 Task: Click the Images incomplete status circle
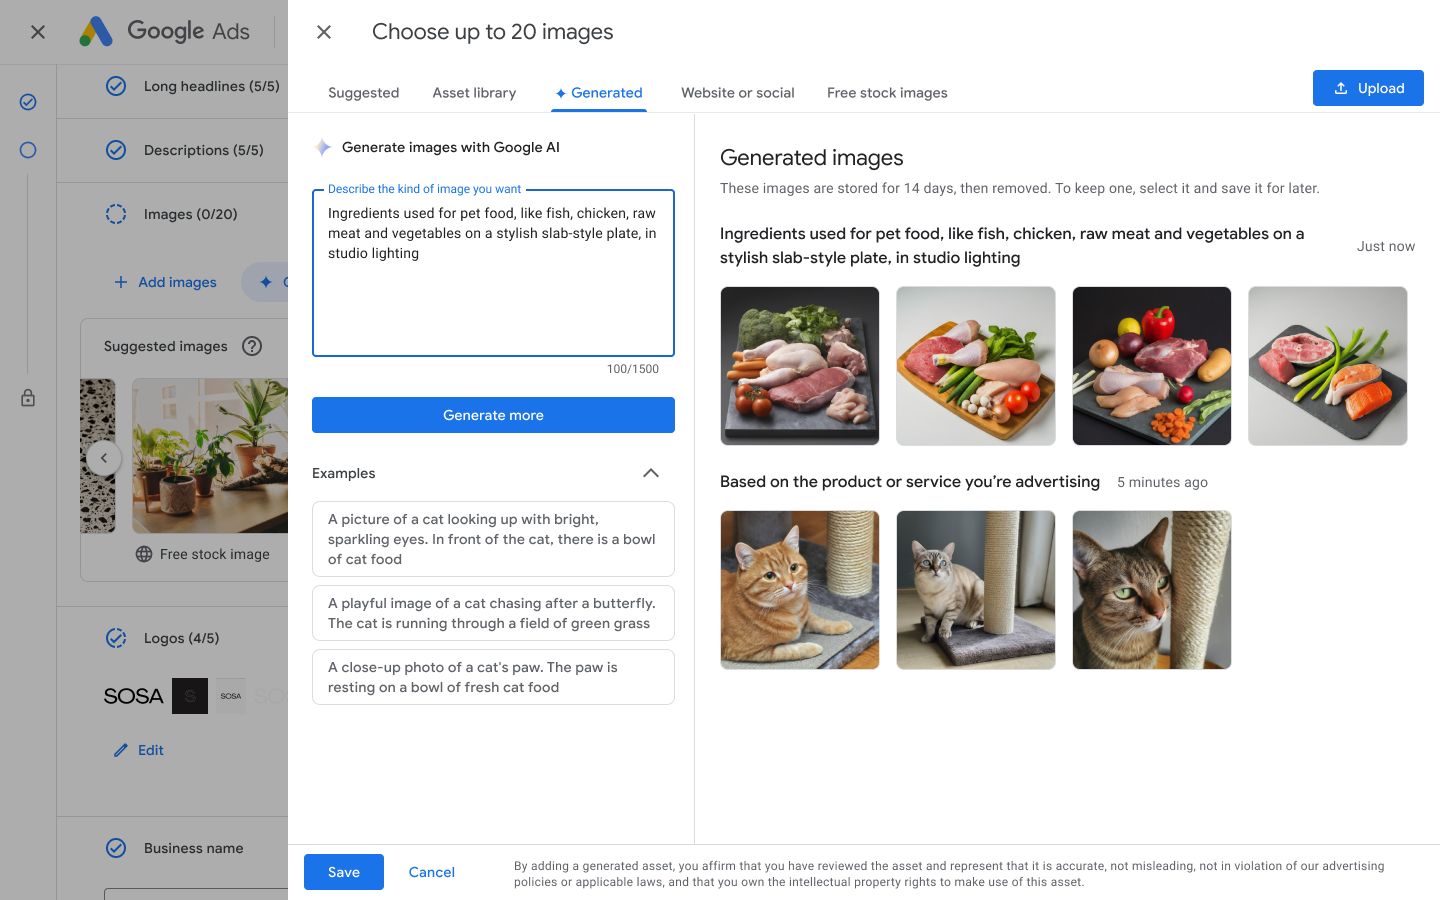coord(116,214)
